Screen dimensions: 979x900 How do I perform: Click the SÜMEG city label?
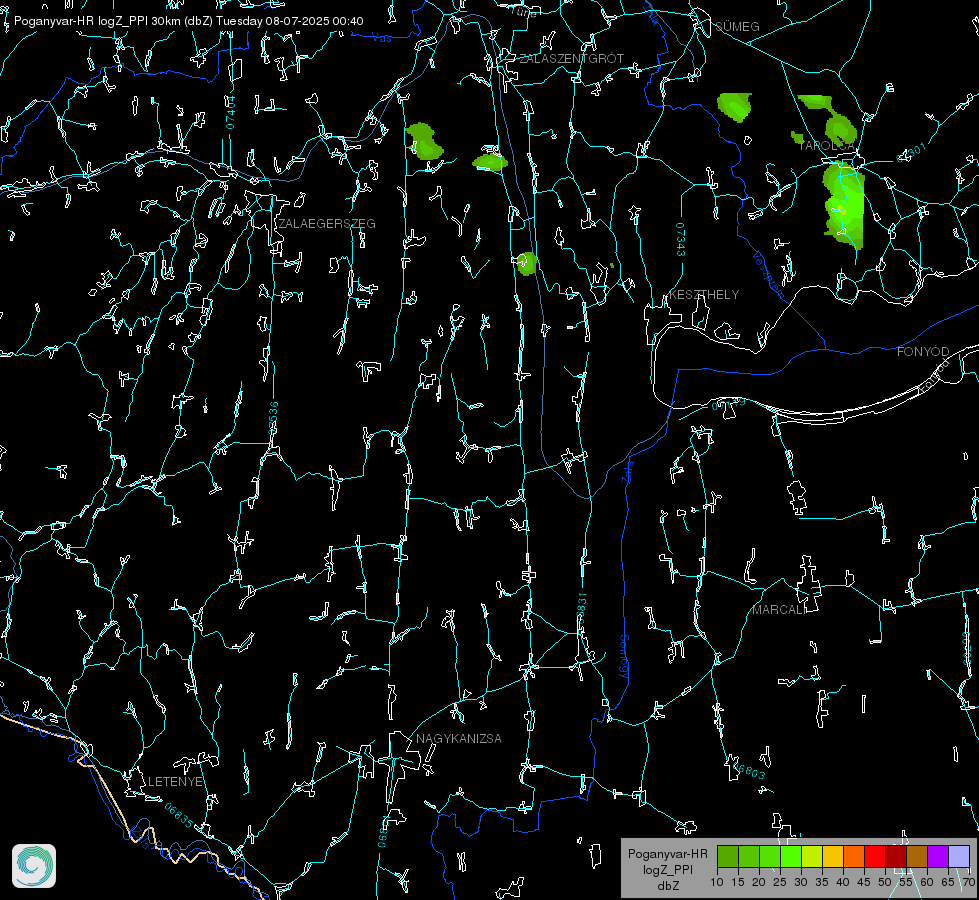point(737,27)
